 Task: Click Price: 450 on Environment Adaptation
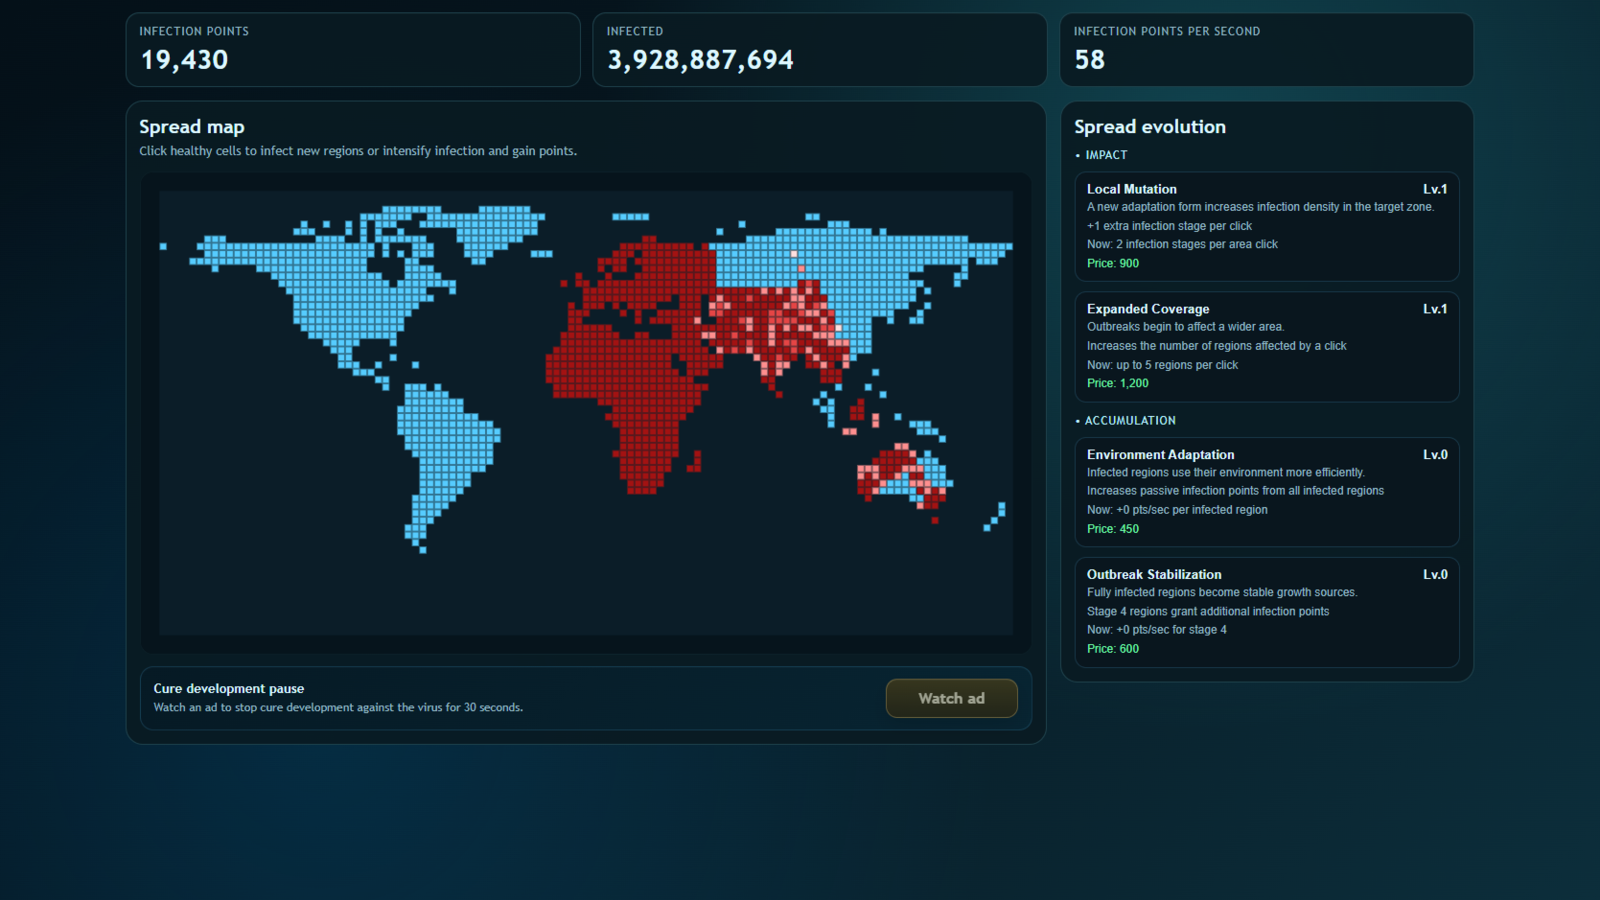click(1113, 529)
